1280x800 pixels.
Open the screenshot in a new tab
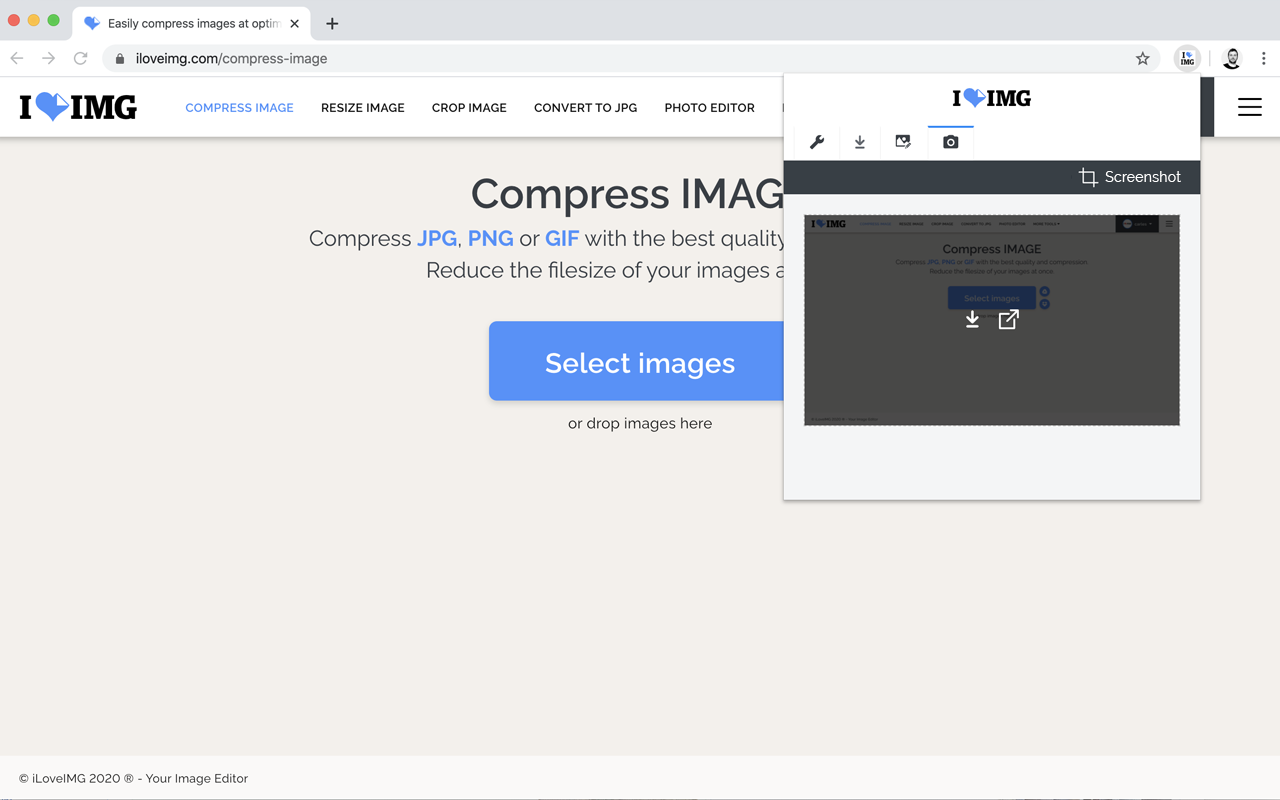(1008, 319)
